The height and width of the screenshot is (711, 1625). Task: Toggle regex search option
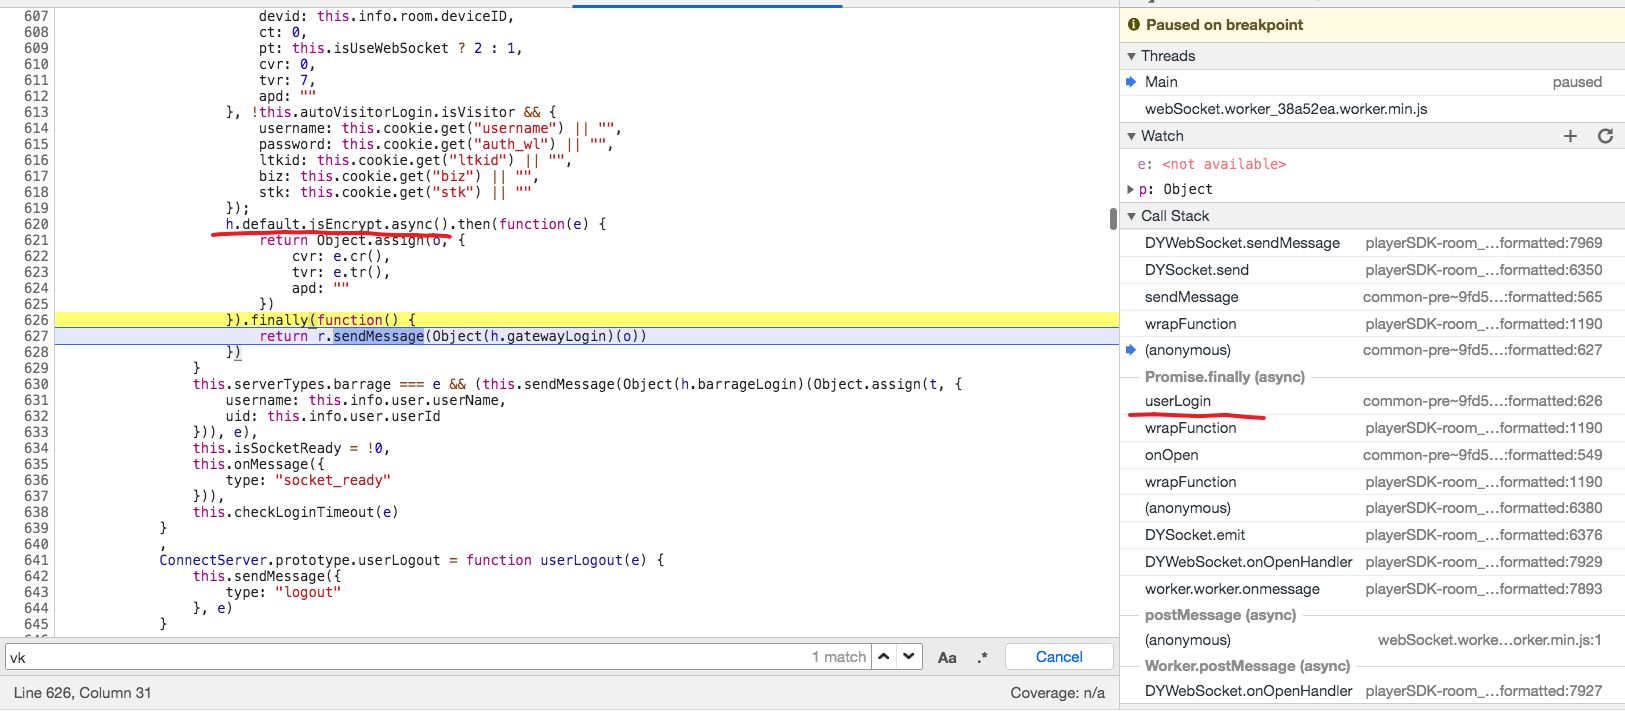tap(982, 657)
